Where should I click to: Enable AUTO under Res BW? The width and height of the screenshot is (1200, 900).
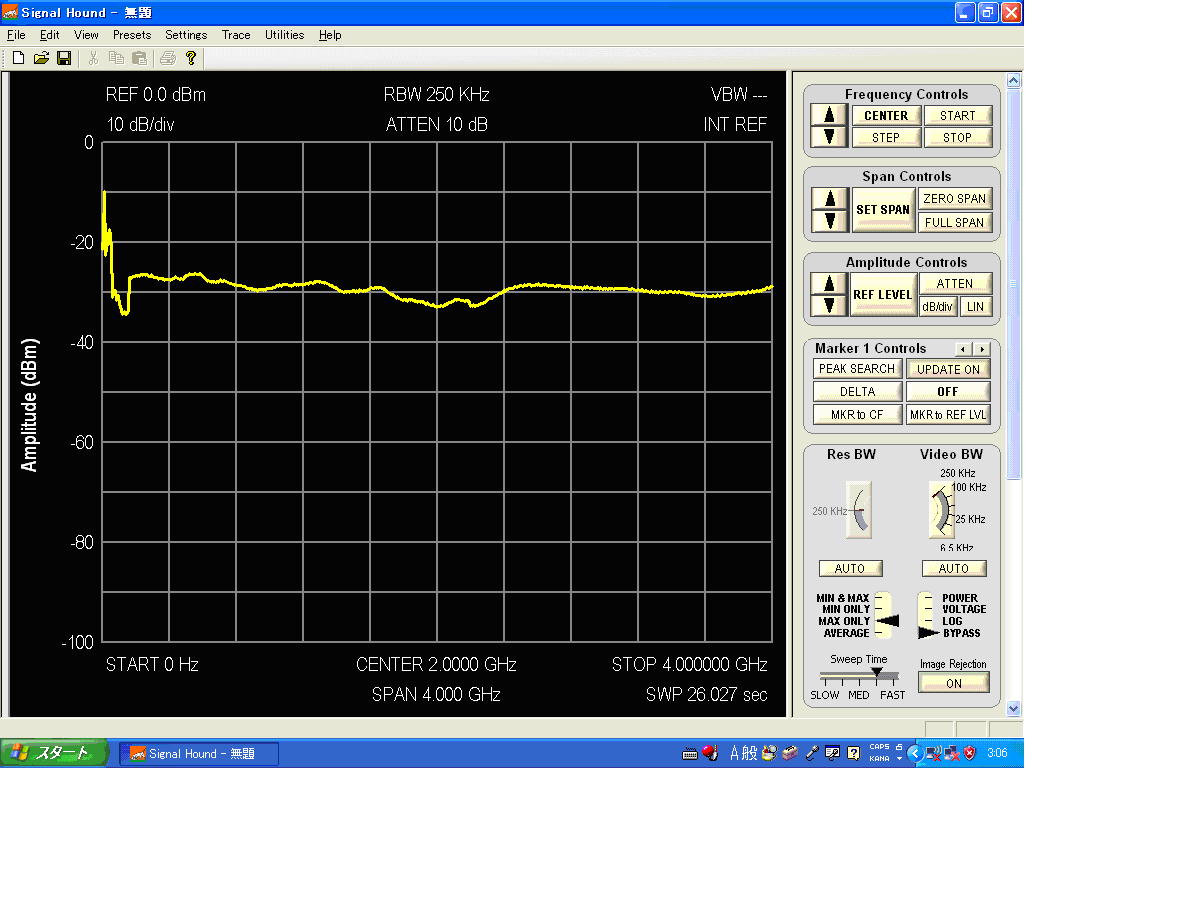click(850, 568)
